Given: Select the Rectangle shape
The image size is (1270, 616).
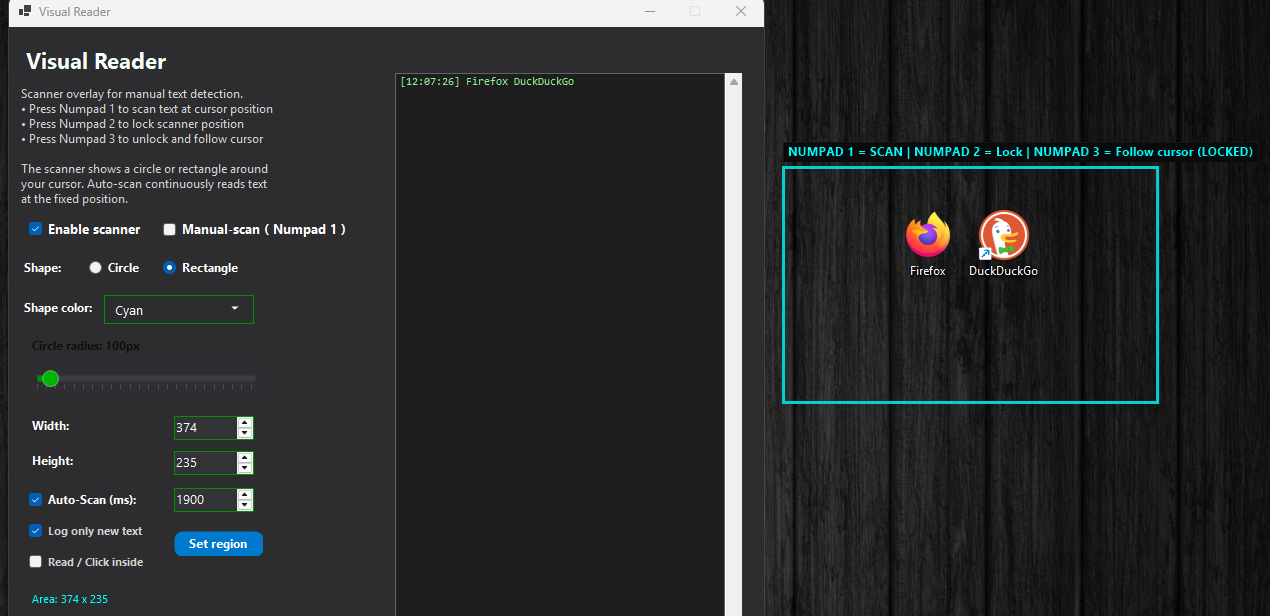Looking at the screenshot, I should [169, 267].
